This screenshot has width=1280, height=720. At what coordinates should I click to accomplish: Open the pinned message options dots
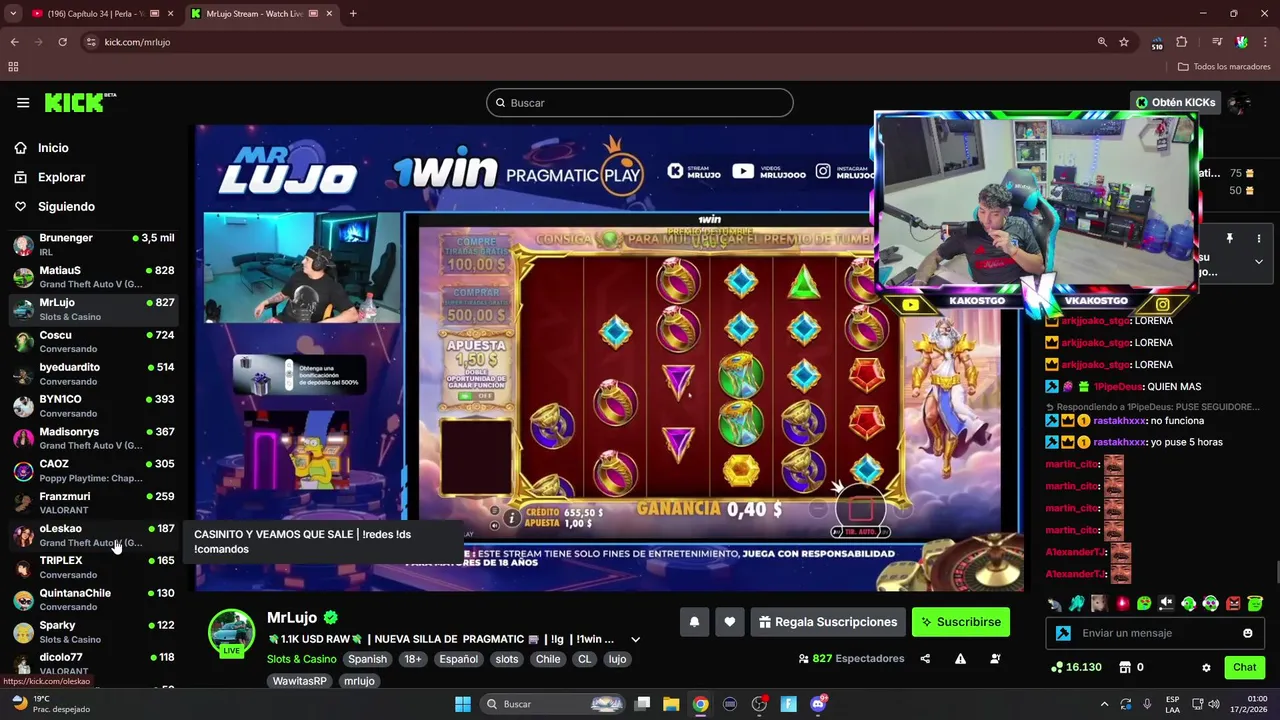[1259, 239]
